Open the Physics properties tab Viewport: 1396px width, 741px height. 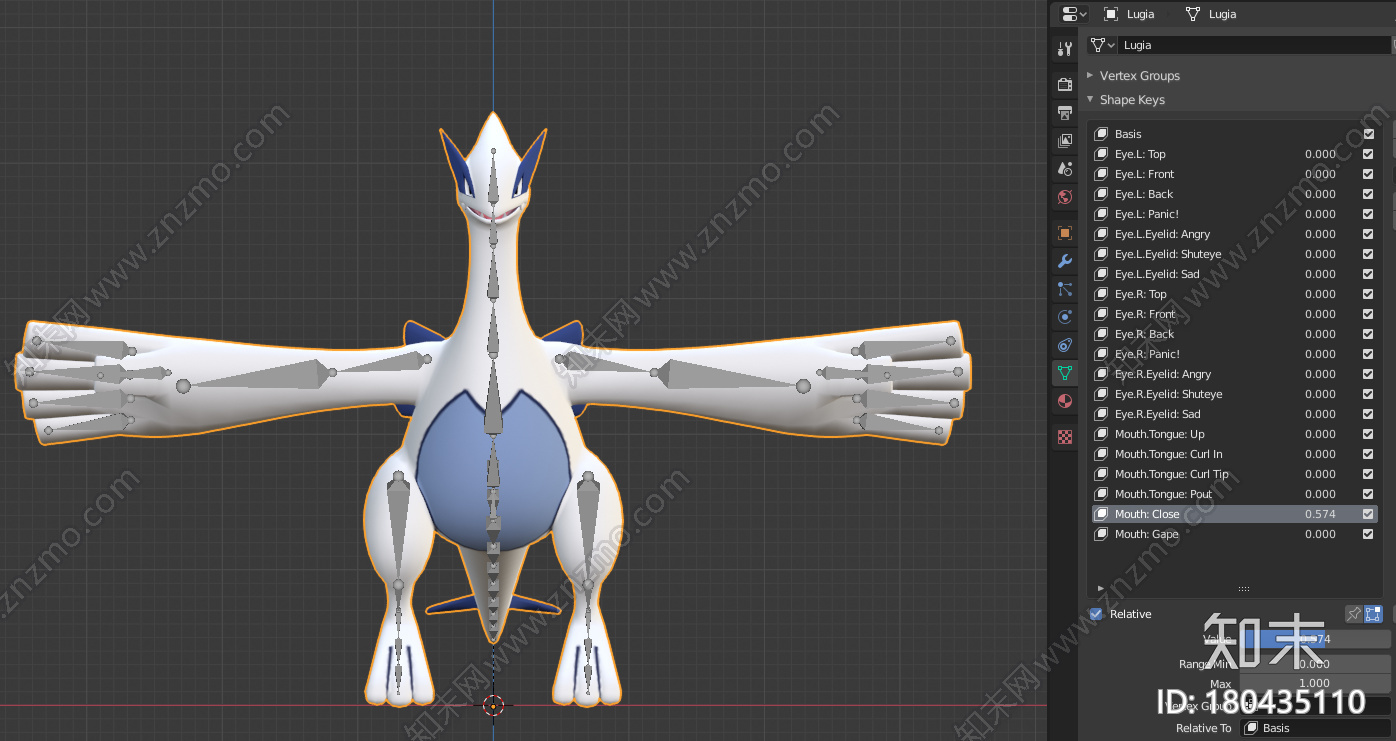click(1065, 317)
